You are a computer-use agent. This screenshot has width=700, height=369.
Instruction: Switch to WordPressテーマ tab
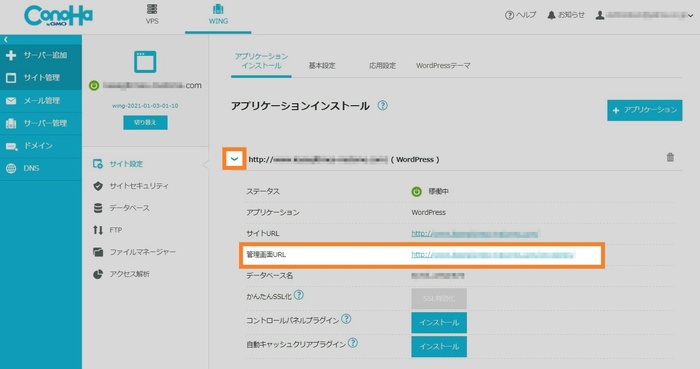(443, 66)
